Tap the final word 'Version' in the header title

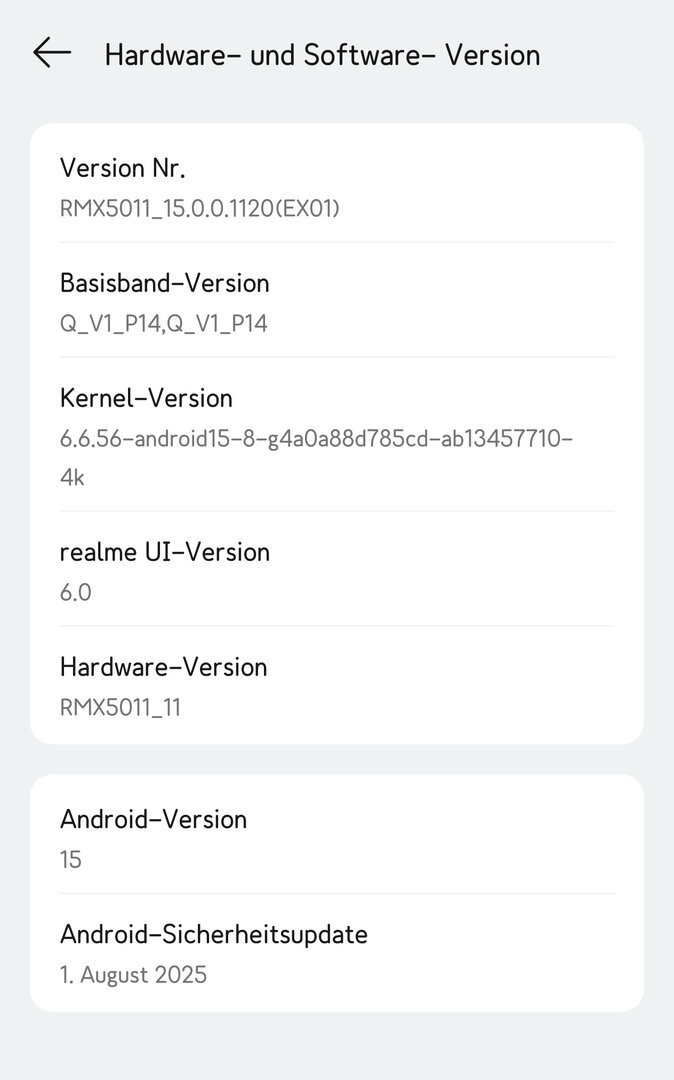pos(492,54)
